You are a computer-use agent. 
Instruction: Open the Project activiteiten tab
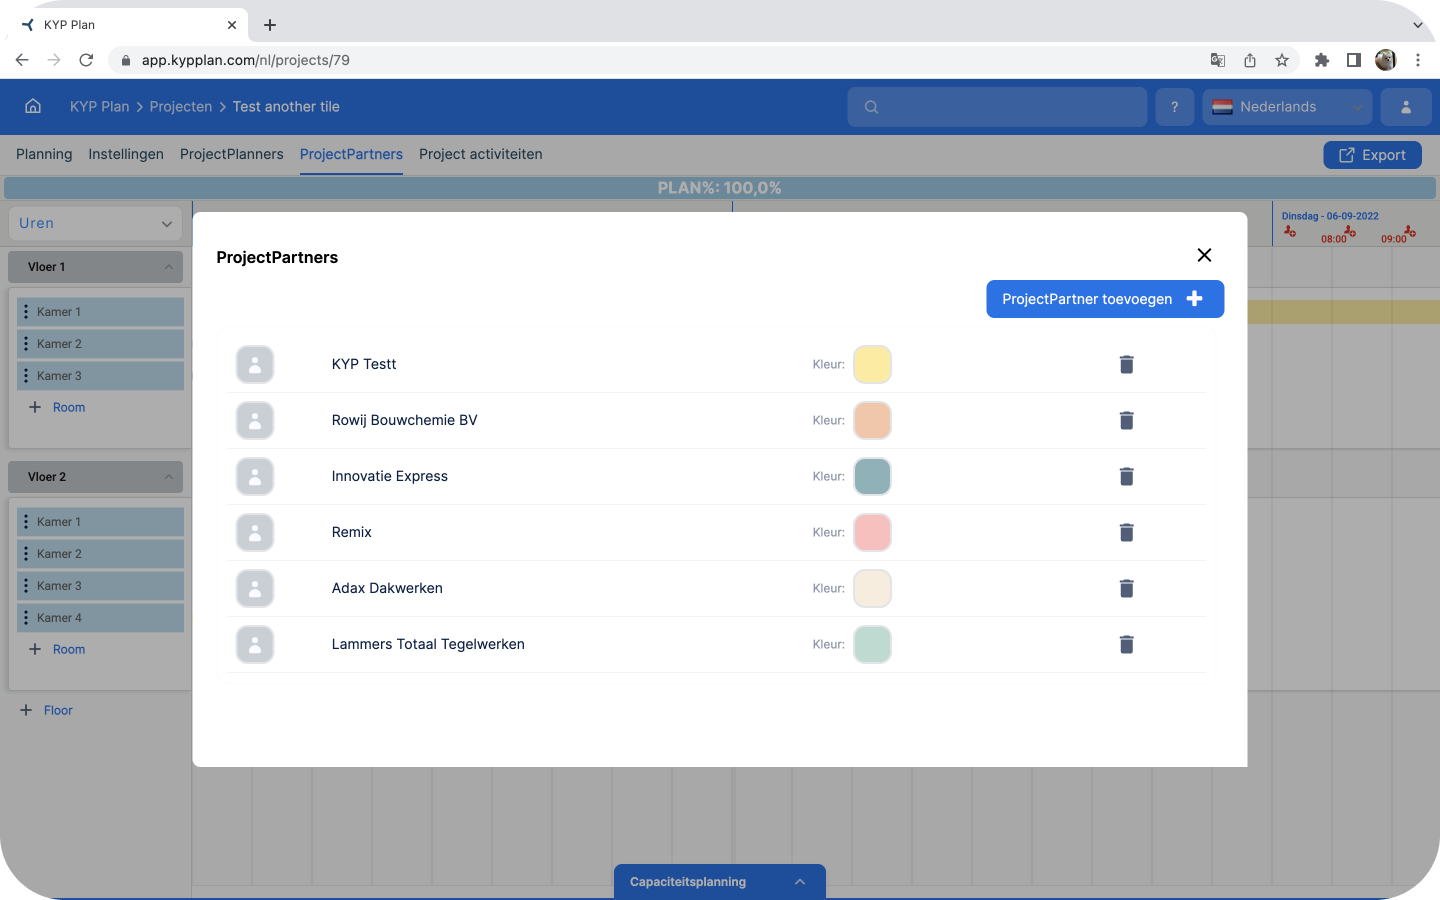[481, 154]
